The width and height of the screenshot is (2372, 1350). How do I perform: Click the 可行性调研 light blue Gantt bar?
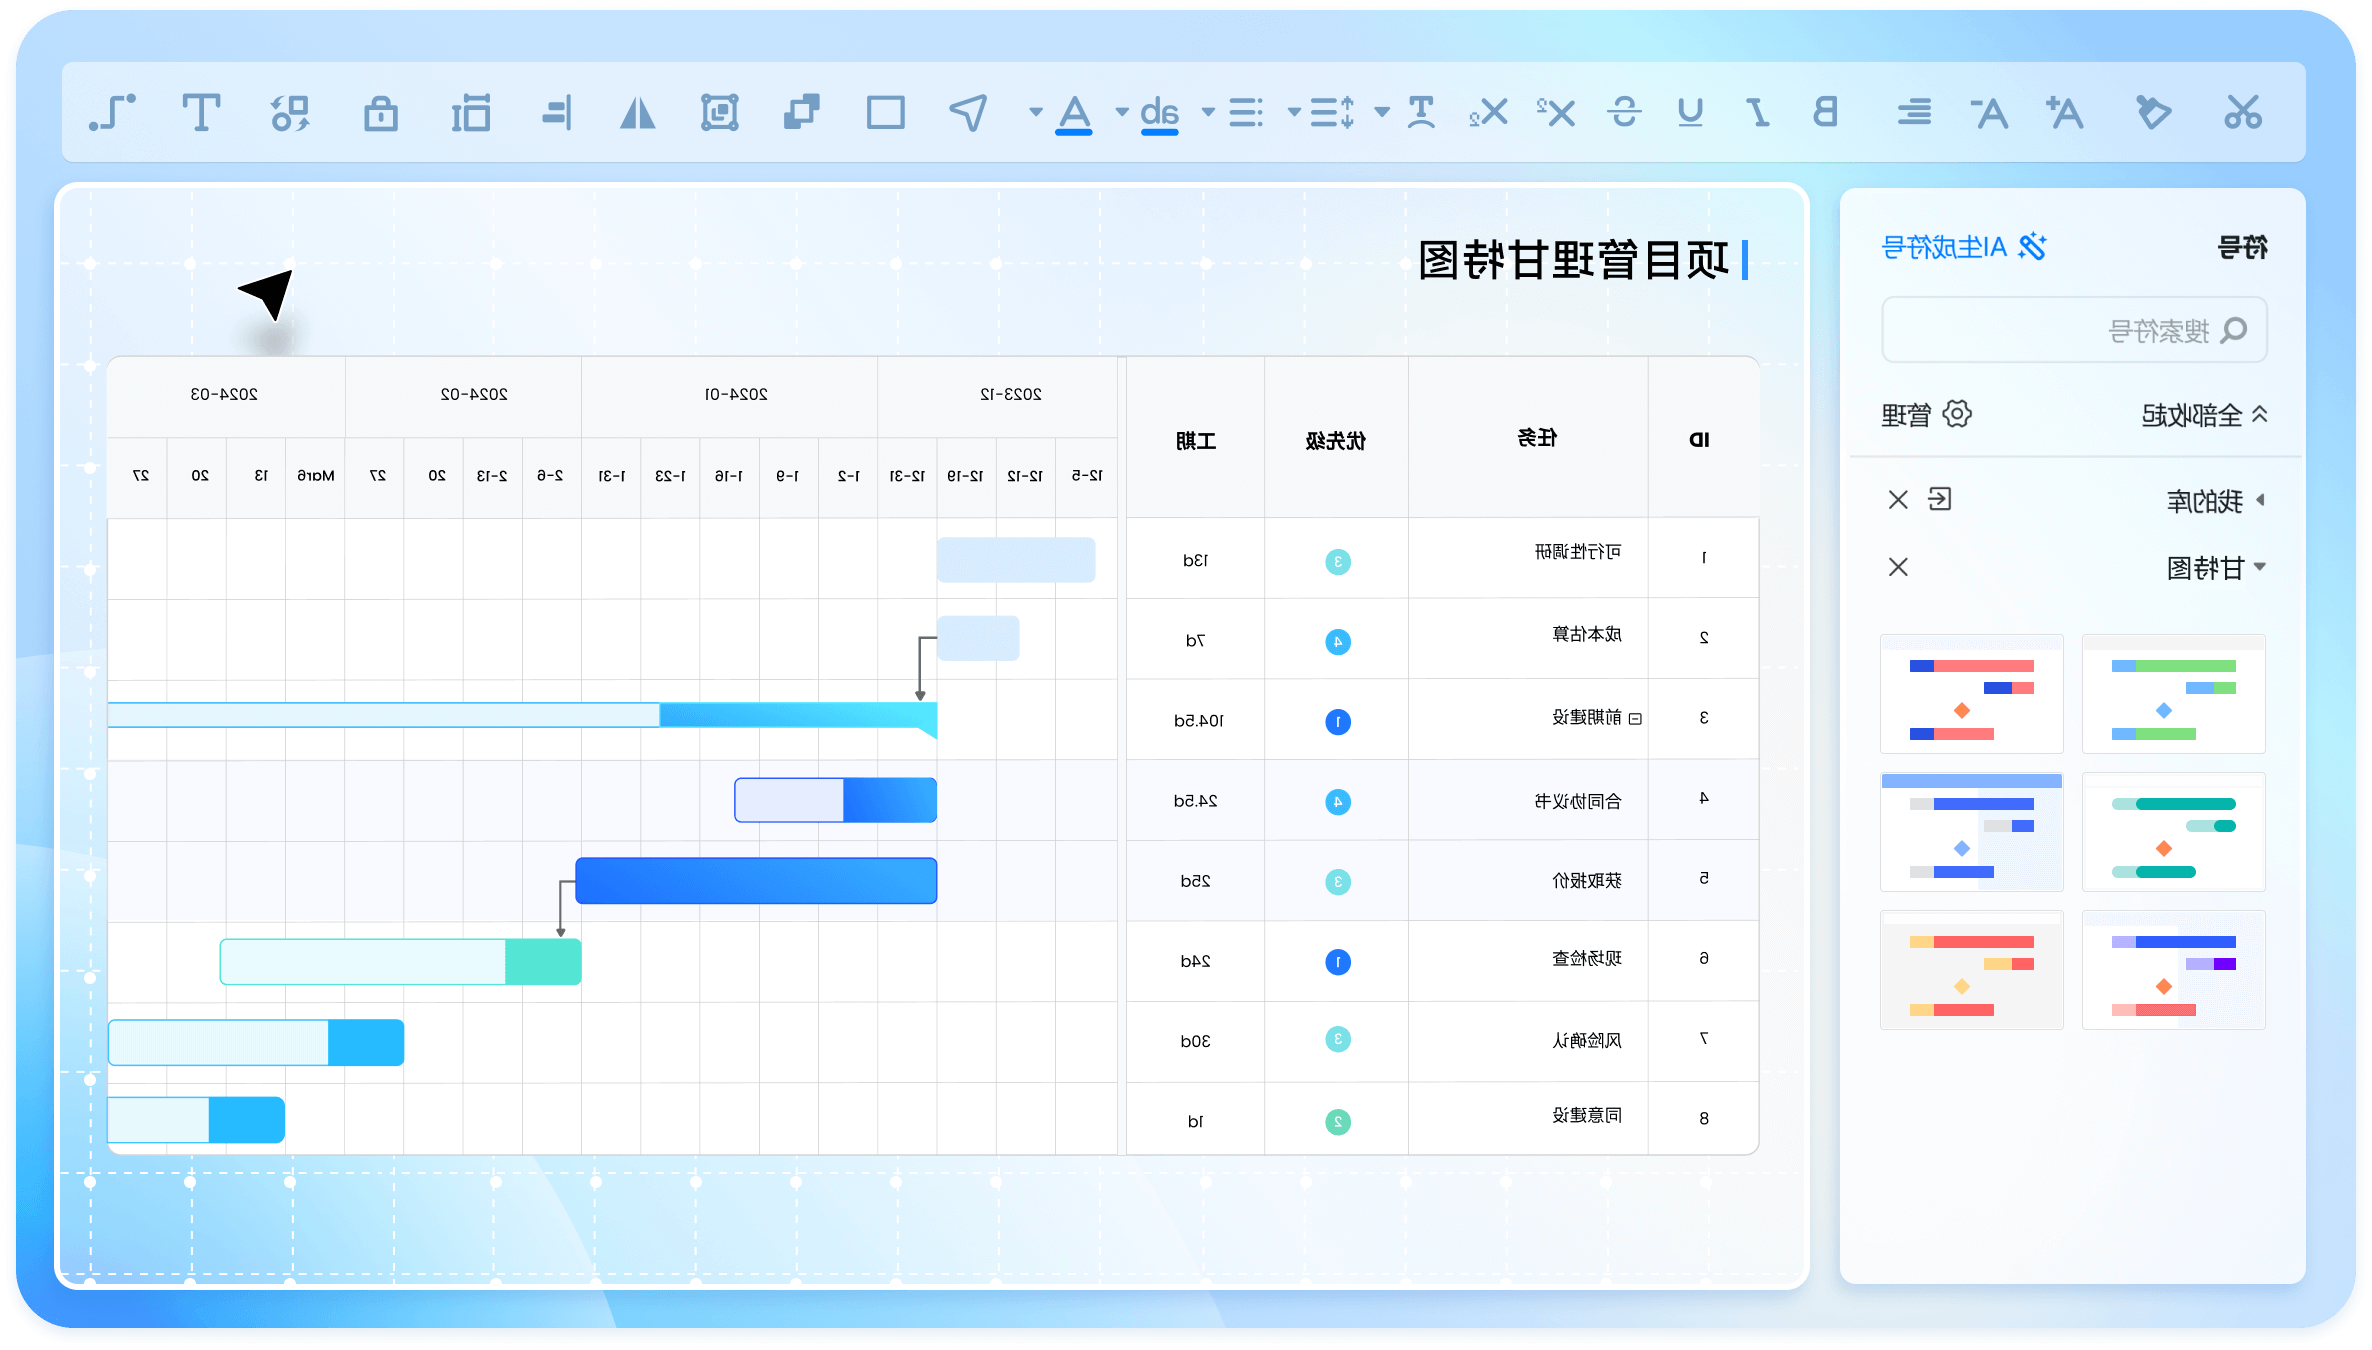point(1016,560)
